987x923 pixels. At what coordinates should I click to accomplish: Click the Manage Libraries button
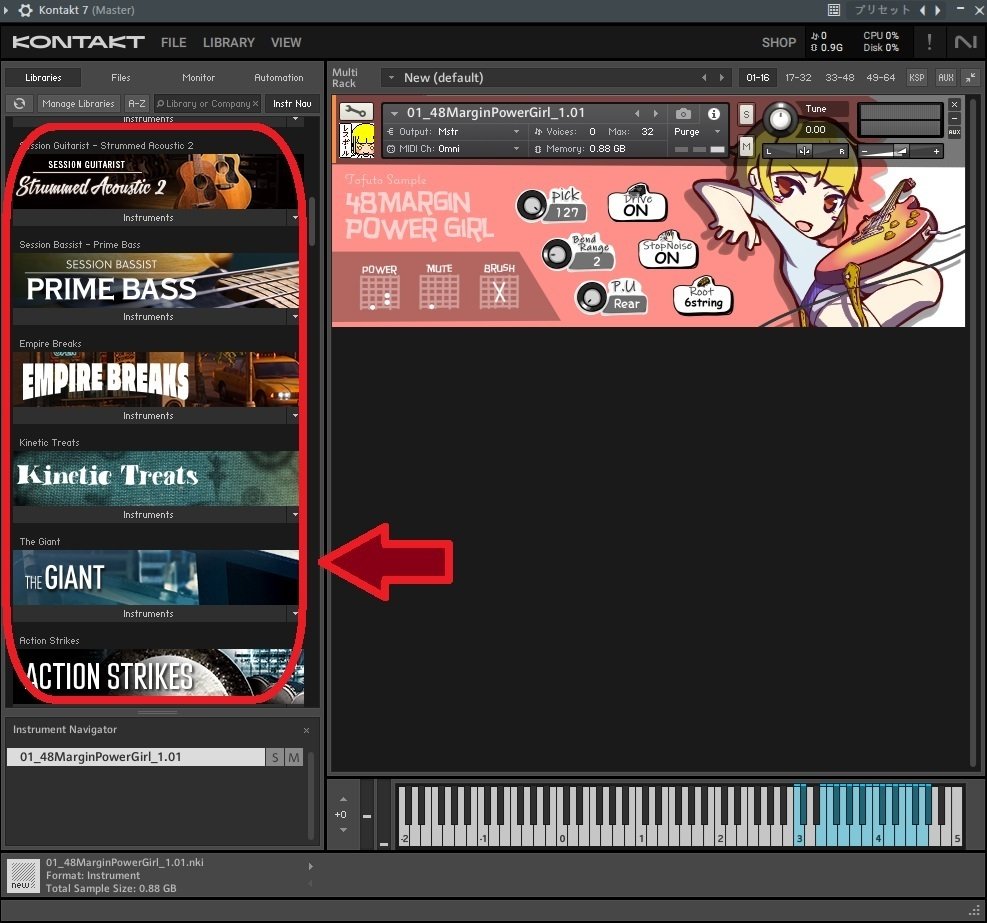coord(78,103)
